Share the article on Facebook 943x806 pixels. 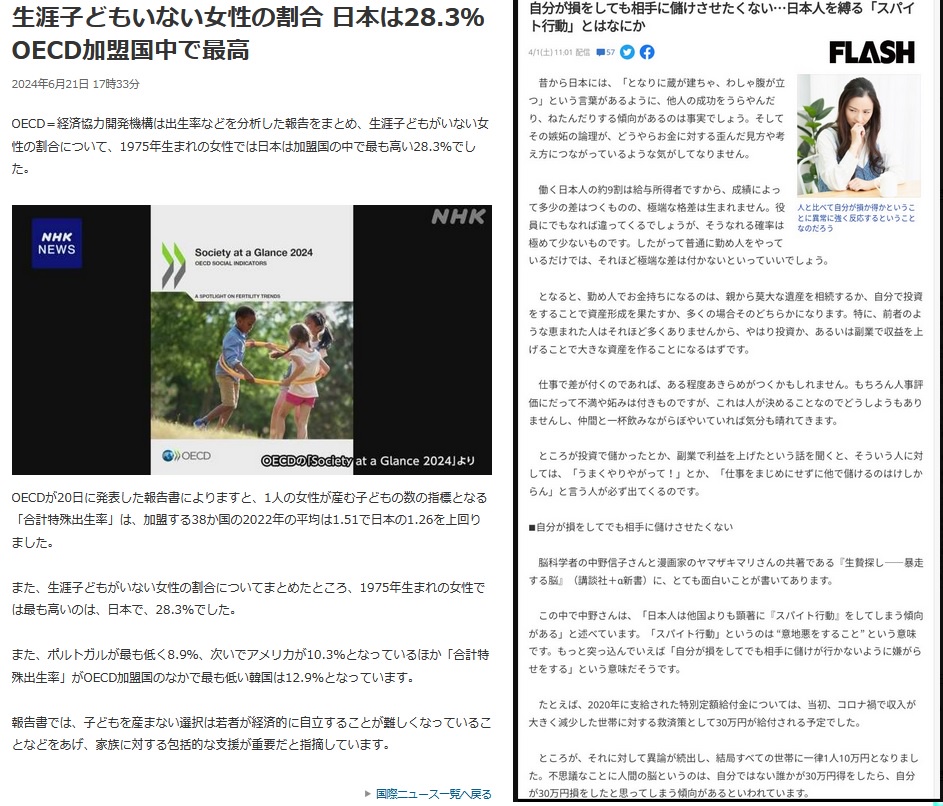point(647,52)
